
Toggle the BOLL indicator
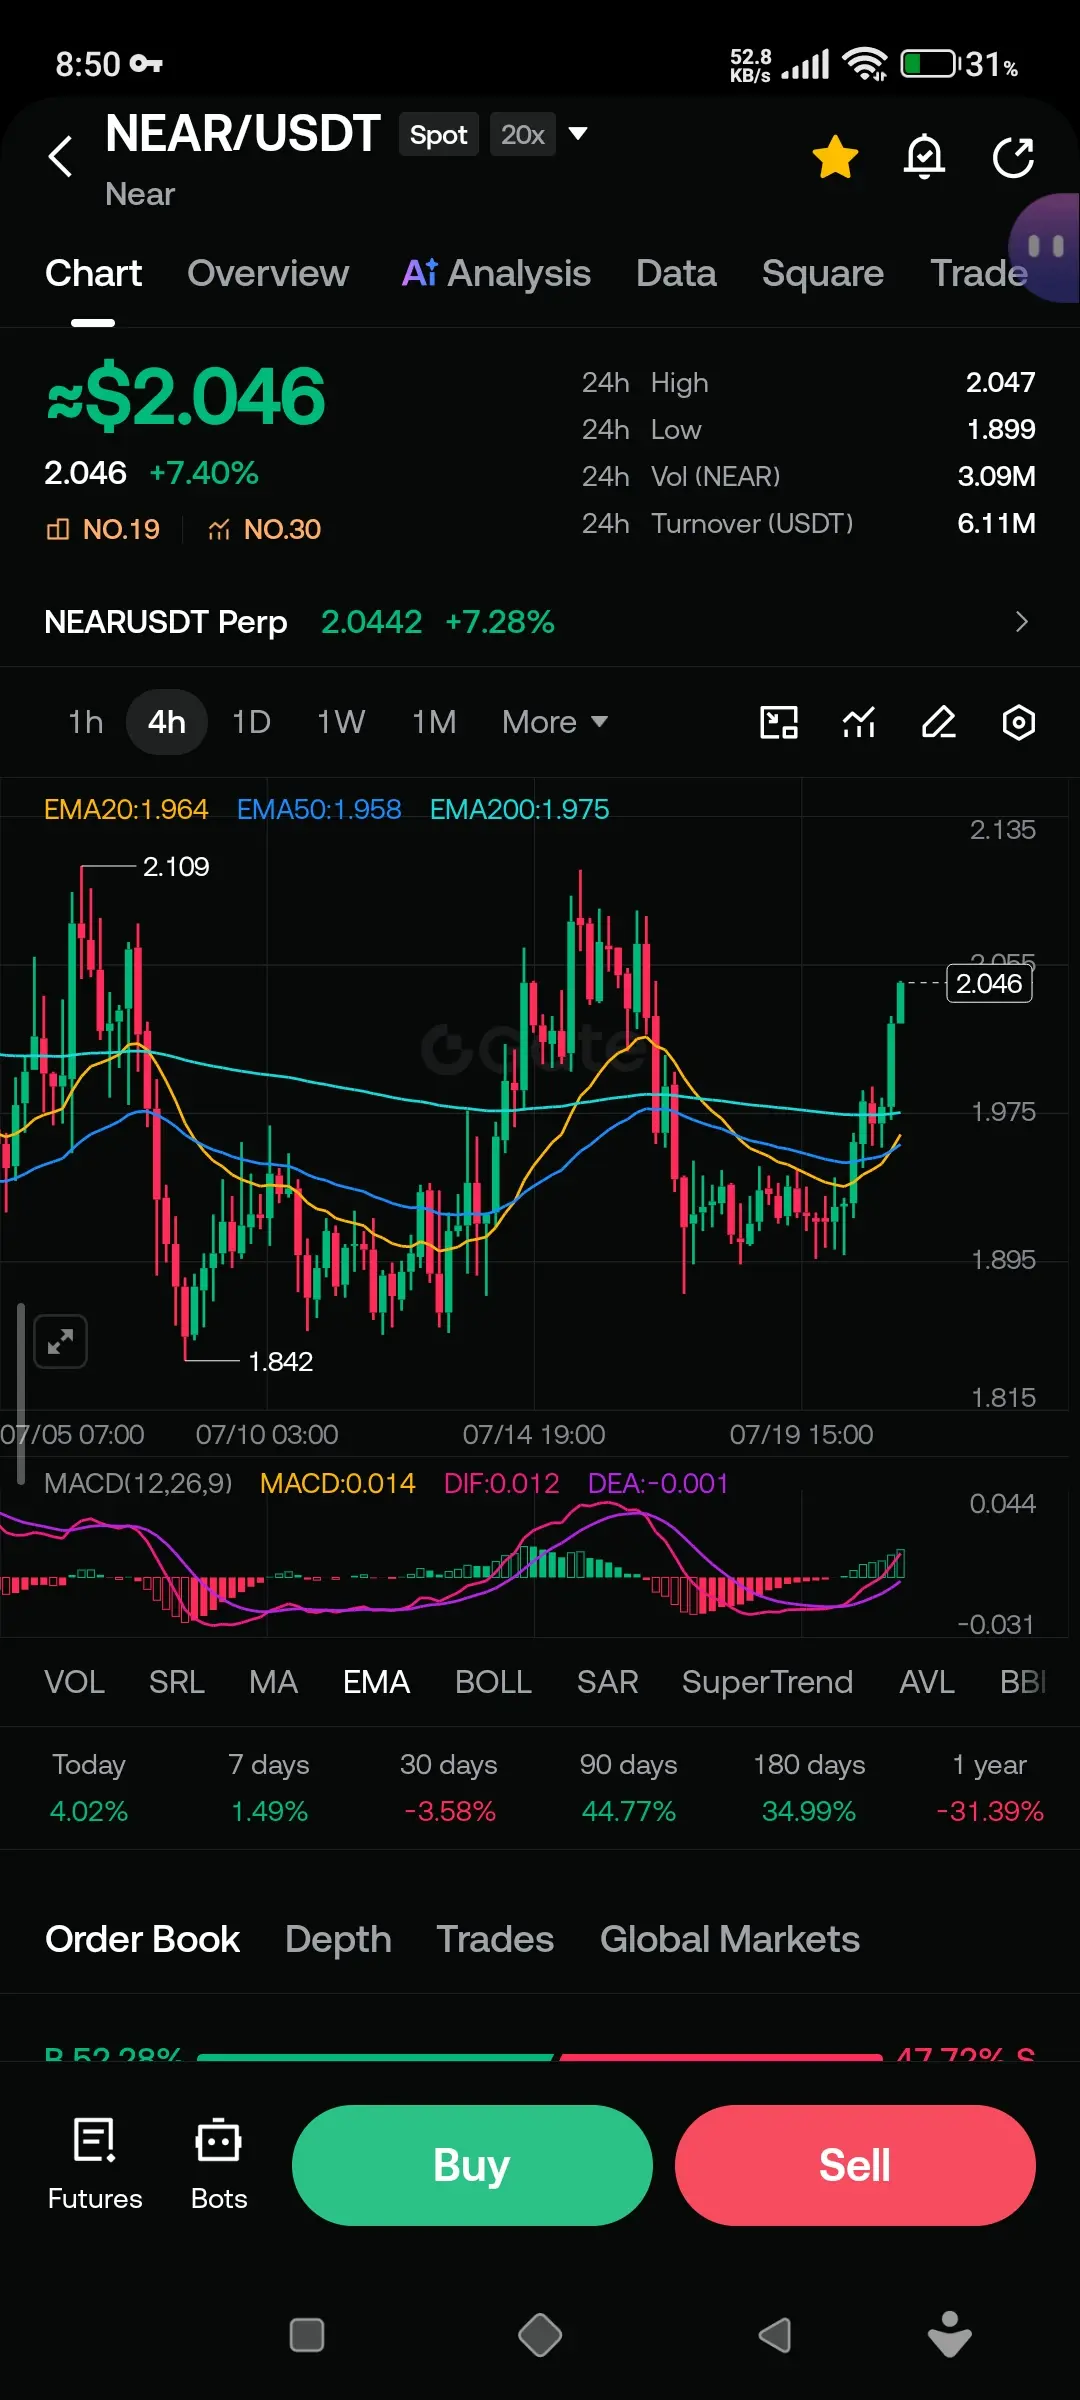pos(493,1682)
